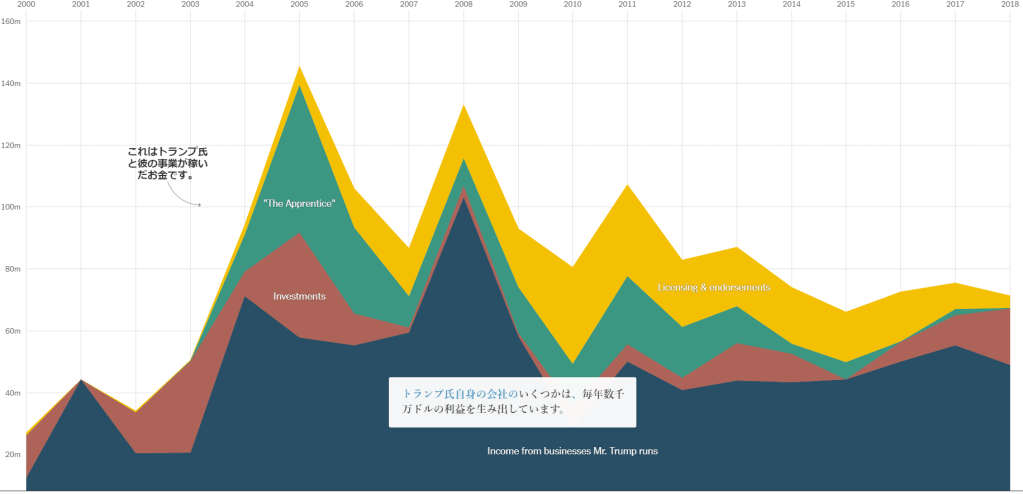The width and height of the screenshot is (1023, 494).
Task: Click the 160m y-axis label
Action: (11, 21)
